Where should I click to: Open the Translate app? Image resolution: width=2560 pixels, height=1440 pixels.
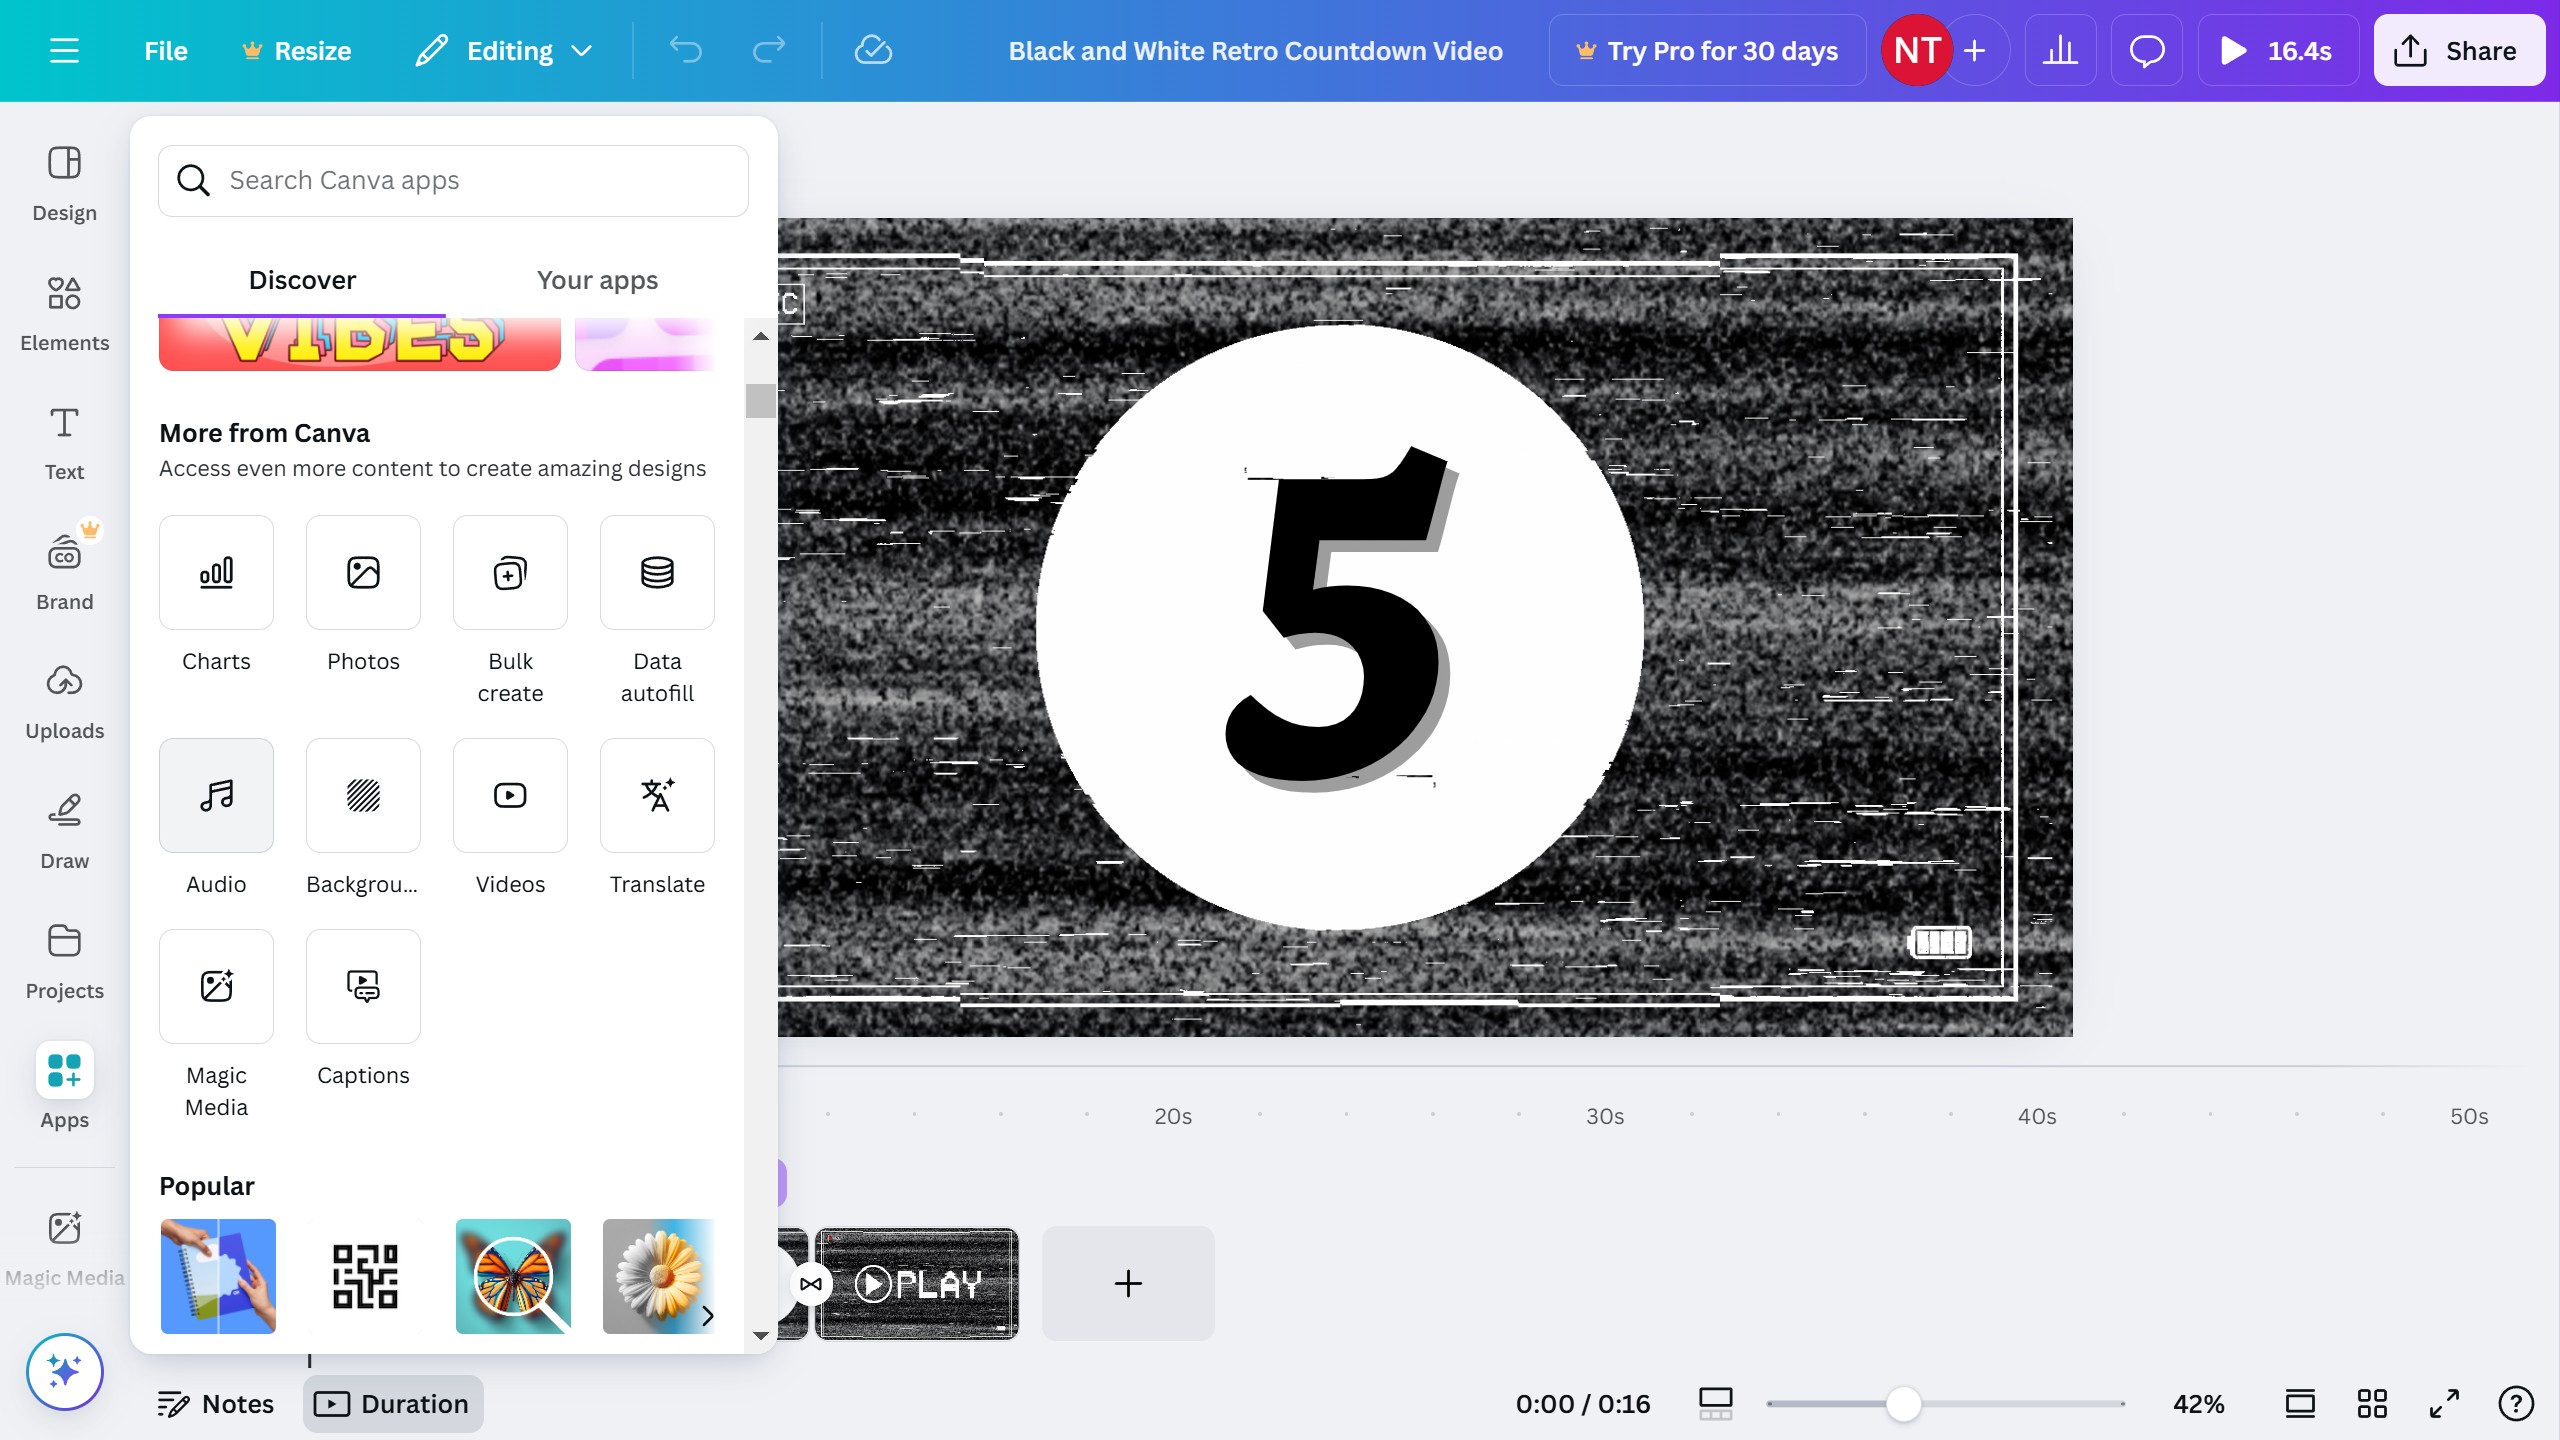pyautogui.click(x=657, y=796)
